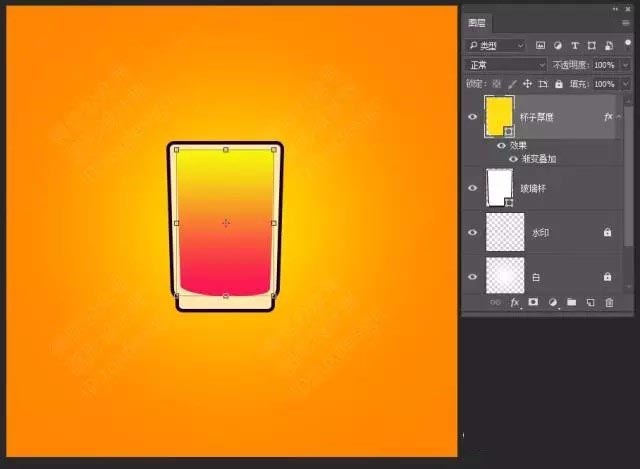The width and height of the screenshot is (640, 469).
Task: Click the fx badge on 杯子厚度 layer
Action: [x=608, y=117]
